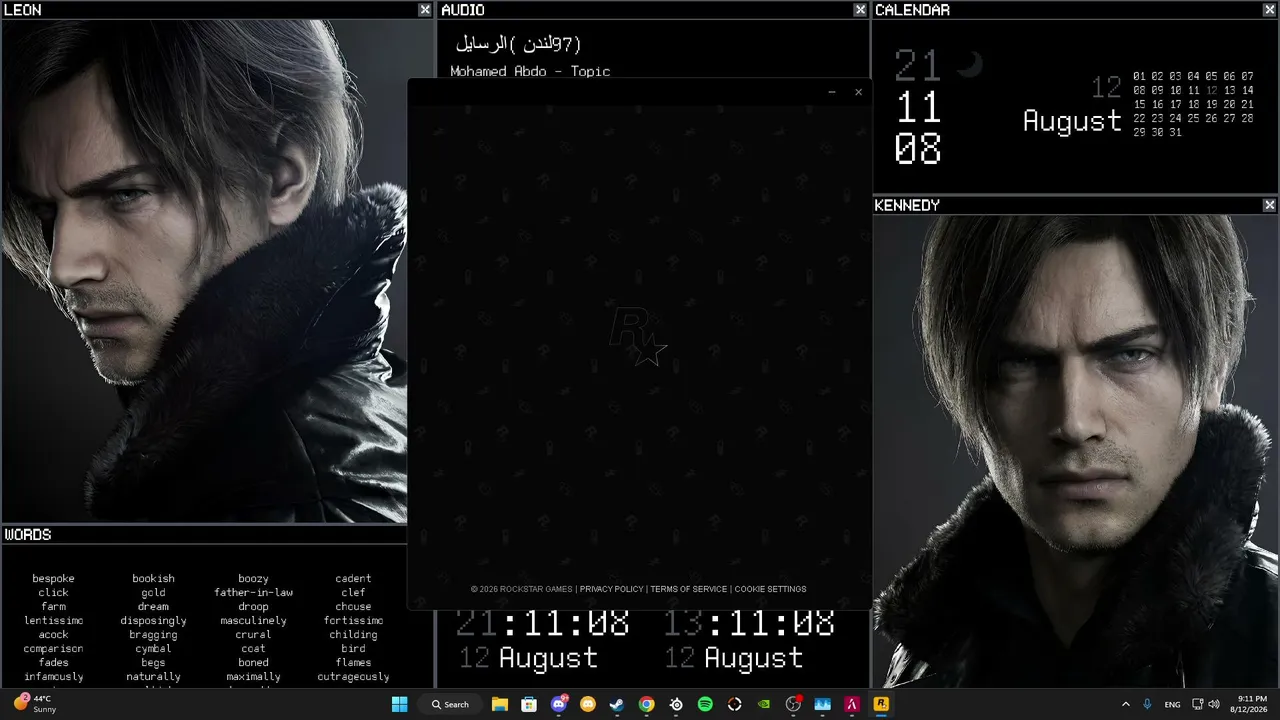This screenshot has width=1280, height=720.
Task: Click the word 'boozy' in WORDS panel
Action: pyautogui.click(x=253, y=579)
